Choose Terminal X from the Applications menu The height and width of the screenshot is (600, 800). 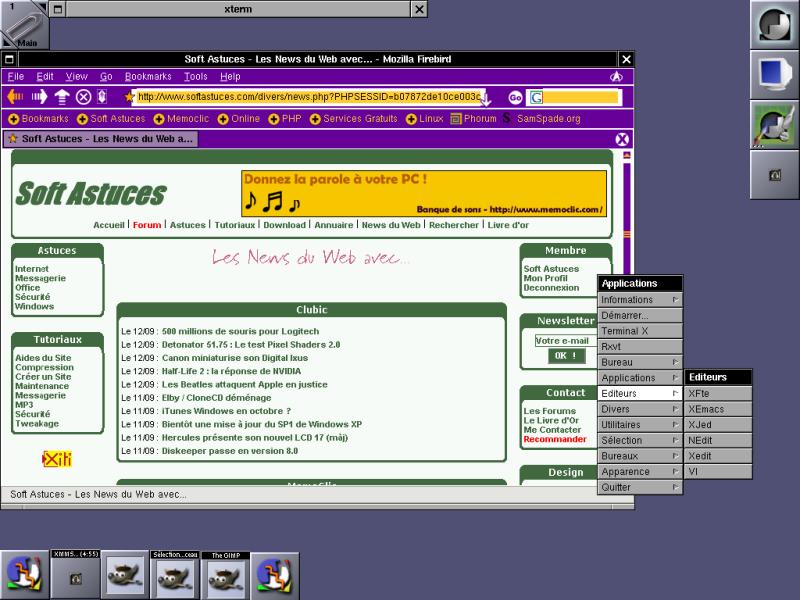[640, 331]
